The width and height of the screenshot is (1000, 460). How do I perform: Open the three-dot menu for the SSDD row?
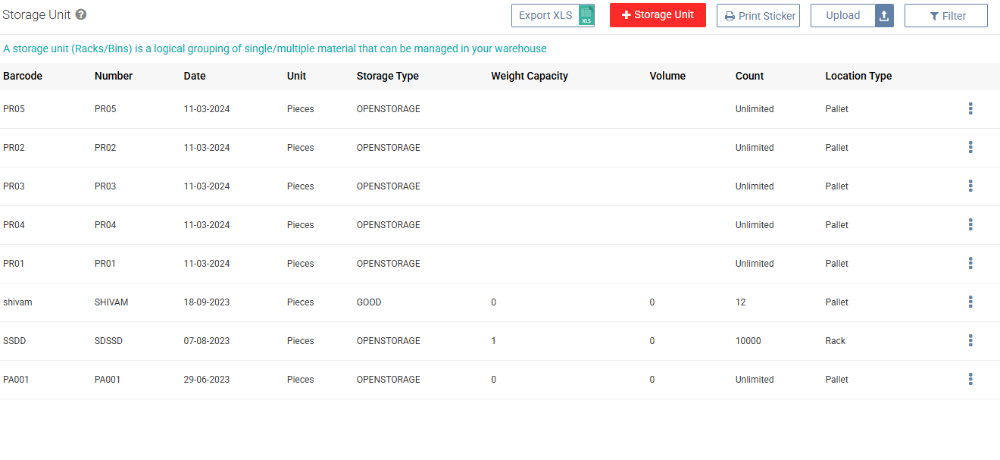click(x=970, y=341)
